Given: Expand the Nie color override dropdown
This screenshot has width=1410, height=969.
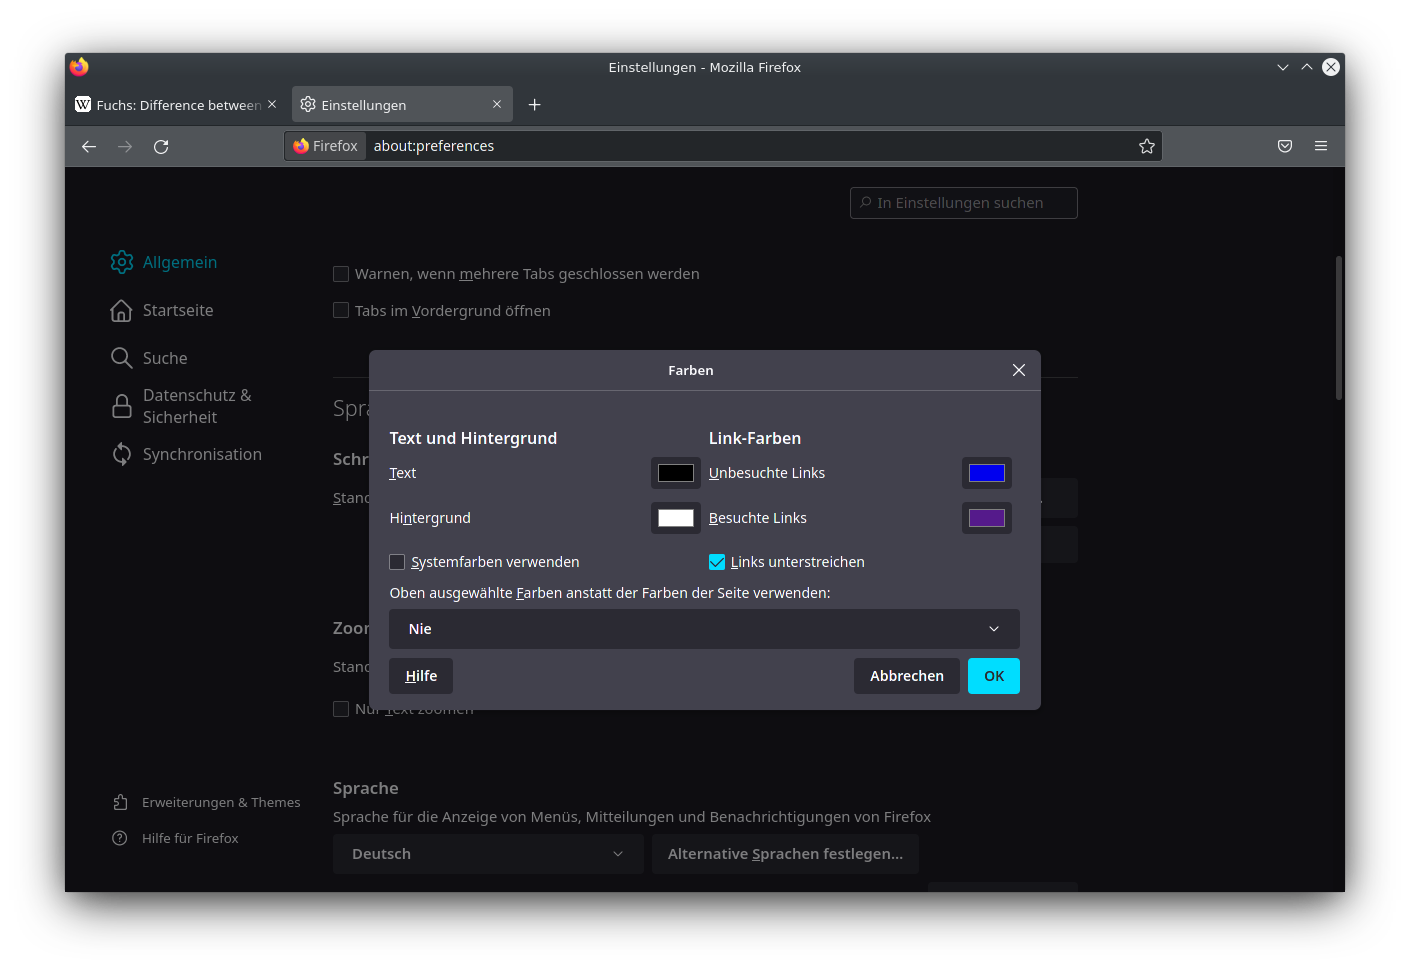Looking at the screenshot, I should 704,629.
